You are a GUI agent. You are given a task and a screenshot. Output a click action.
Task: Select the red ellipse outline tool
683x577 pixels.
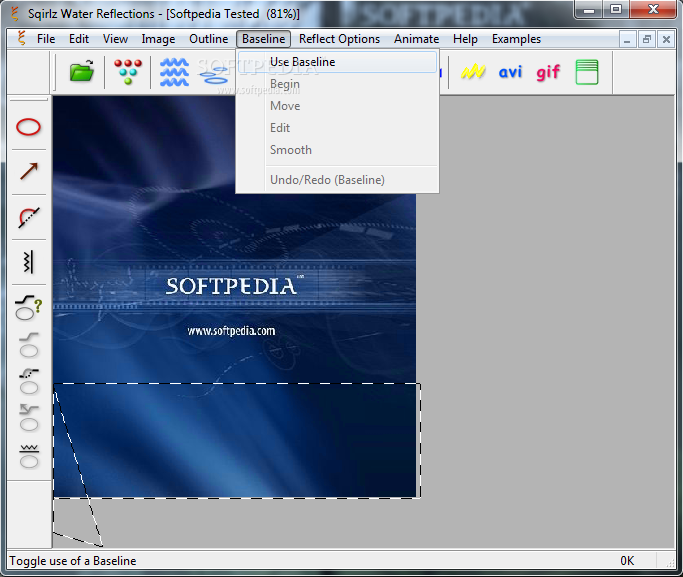tap(28, 127)
